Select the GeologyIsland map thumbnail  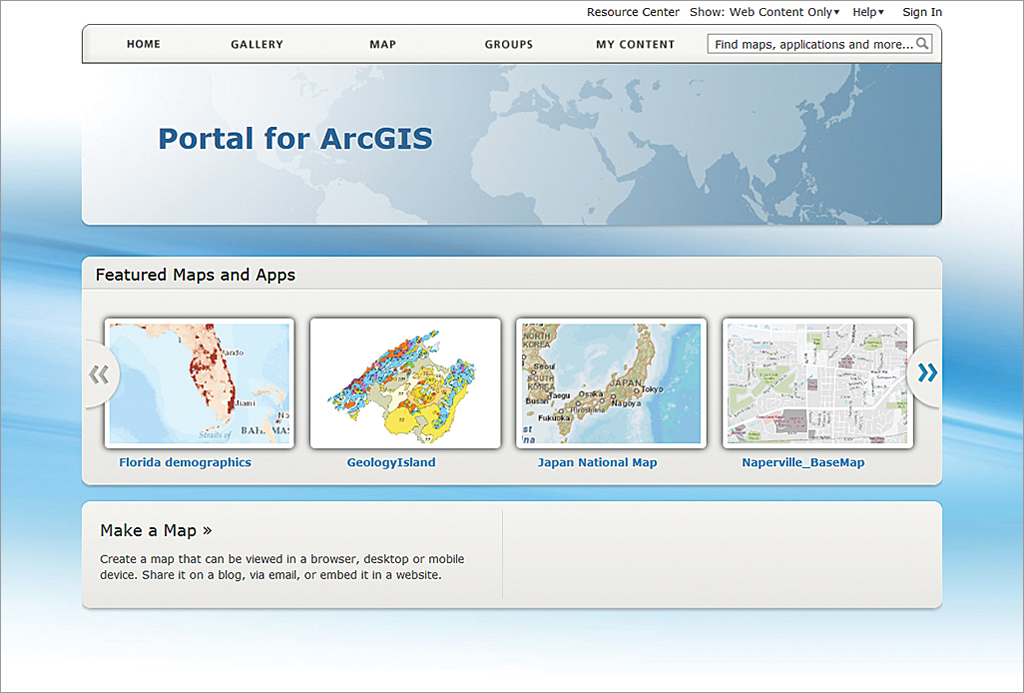[x=406, y=383]
